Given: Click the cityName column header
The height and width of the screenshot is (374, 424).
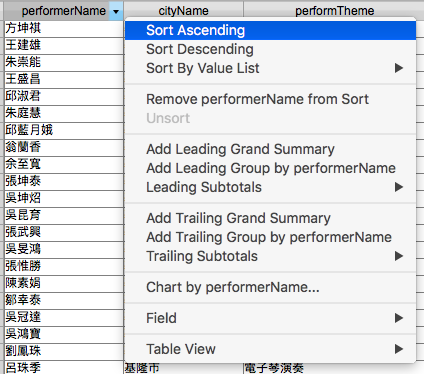Looking at the screenshot, I should coord(184,11).
